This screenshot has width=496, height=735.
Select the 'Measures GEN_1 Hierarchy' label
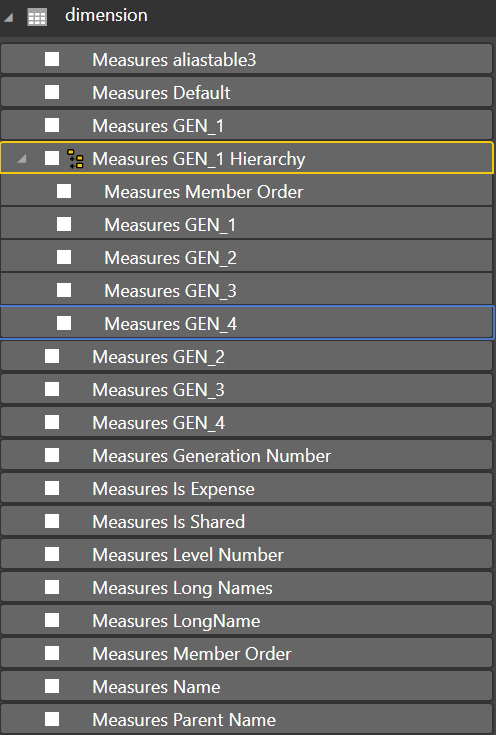tap(199, 159)
